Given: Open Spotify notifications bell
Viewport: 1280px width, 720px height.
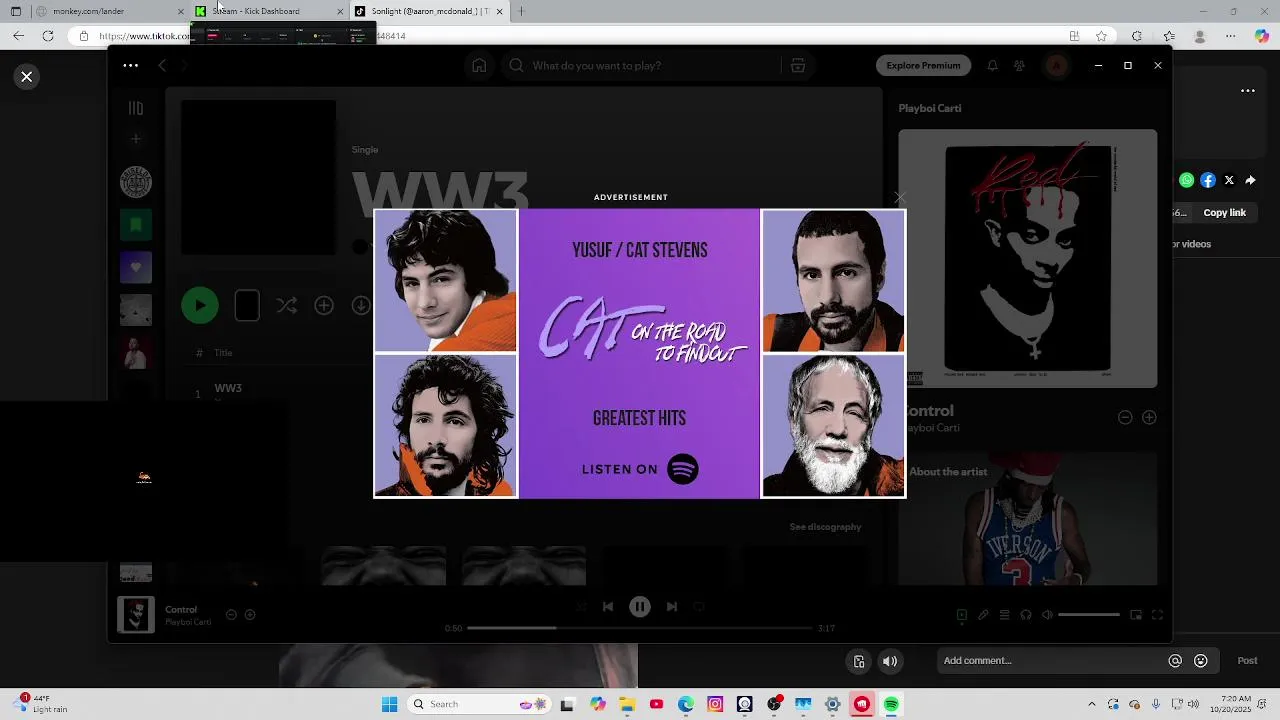Looking at the screenshot, I should click(x=992, y=65).
